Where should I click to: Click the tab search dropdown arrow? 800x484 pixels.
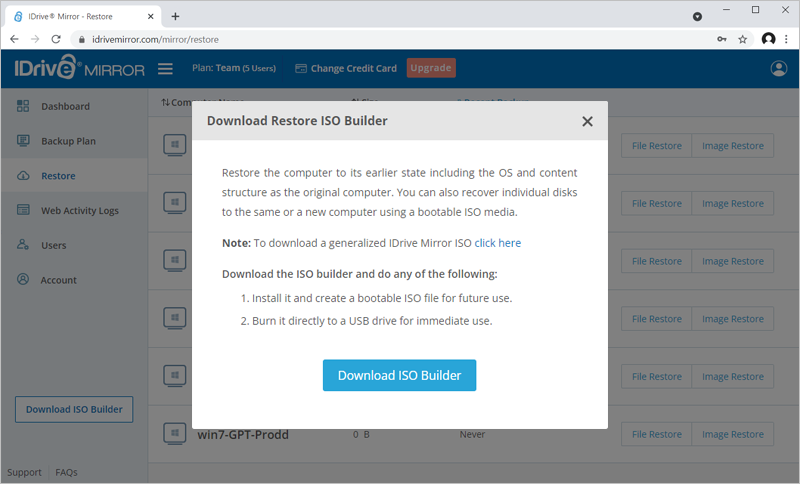tap(697, 17)
